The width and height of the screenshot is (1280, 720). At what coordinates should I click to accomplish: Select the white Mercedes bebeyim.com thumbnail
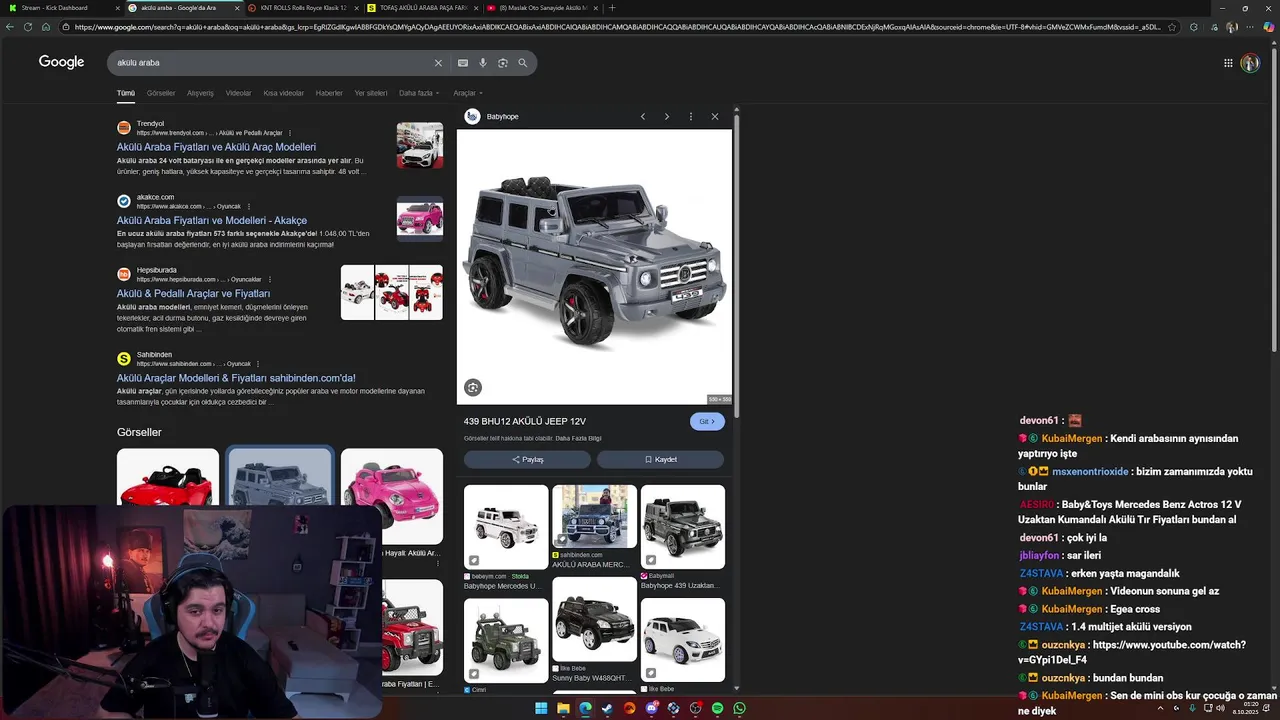(x=506, y=527)
